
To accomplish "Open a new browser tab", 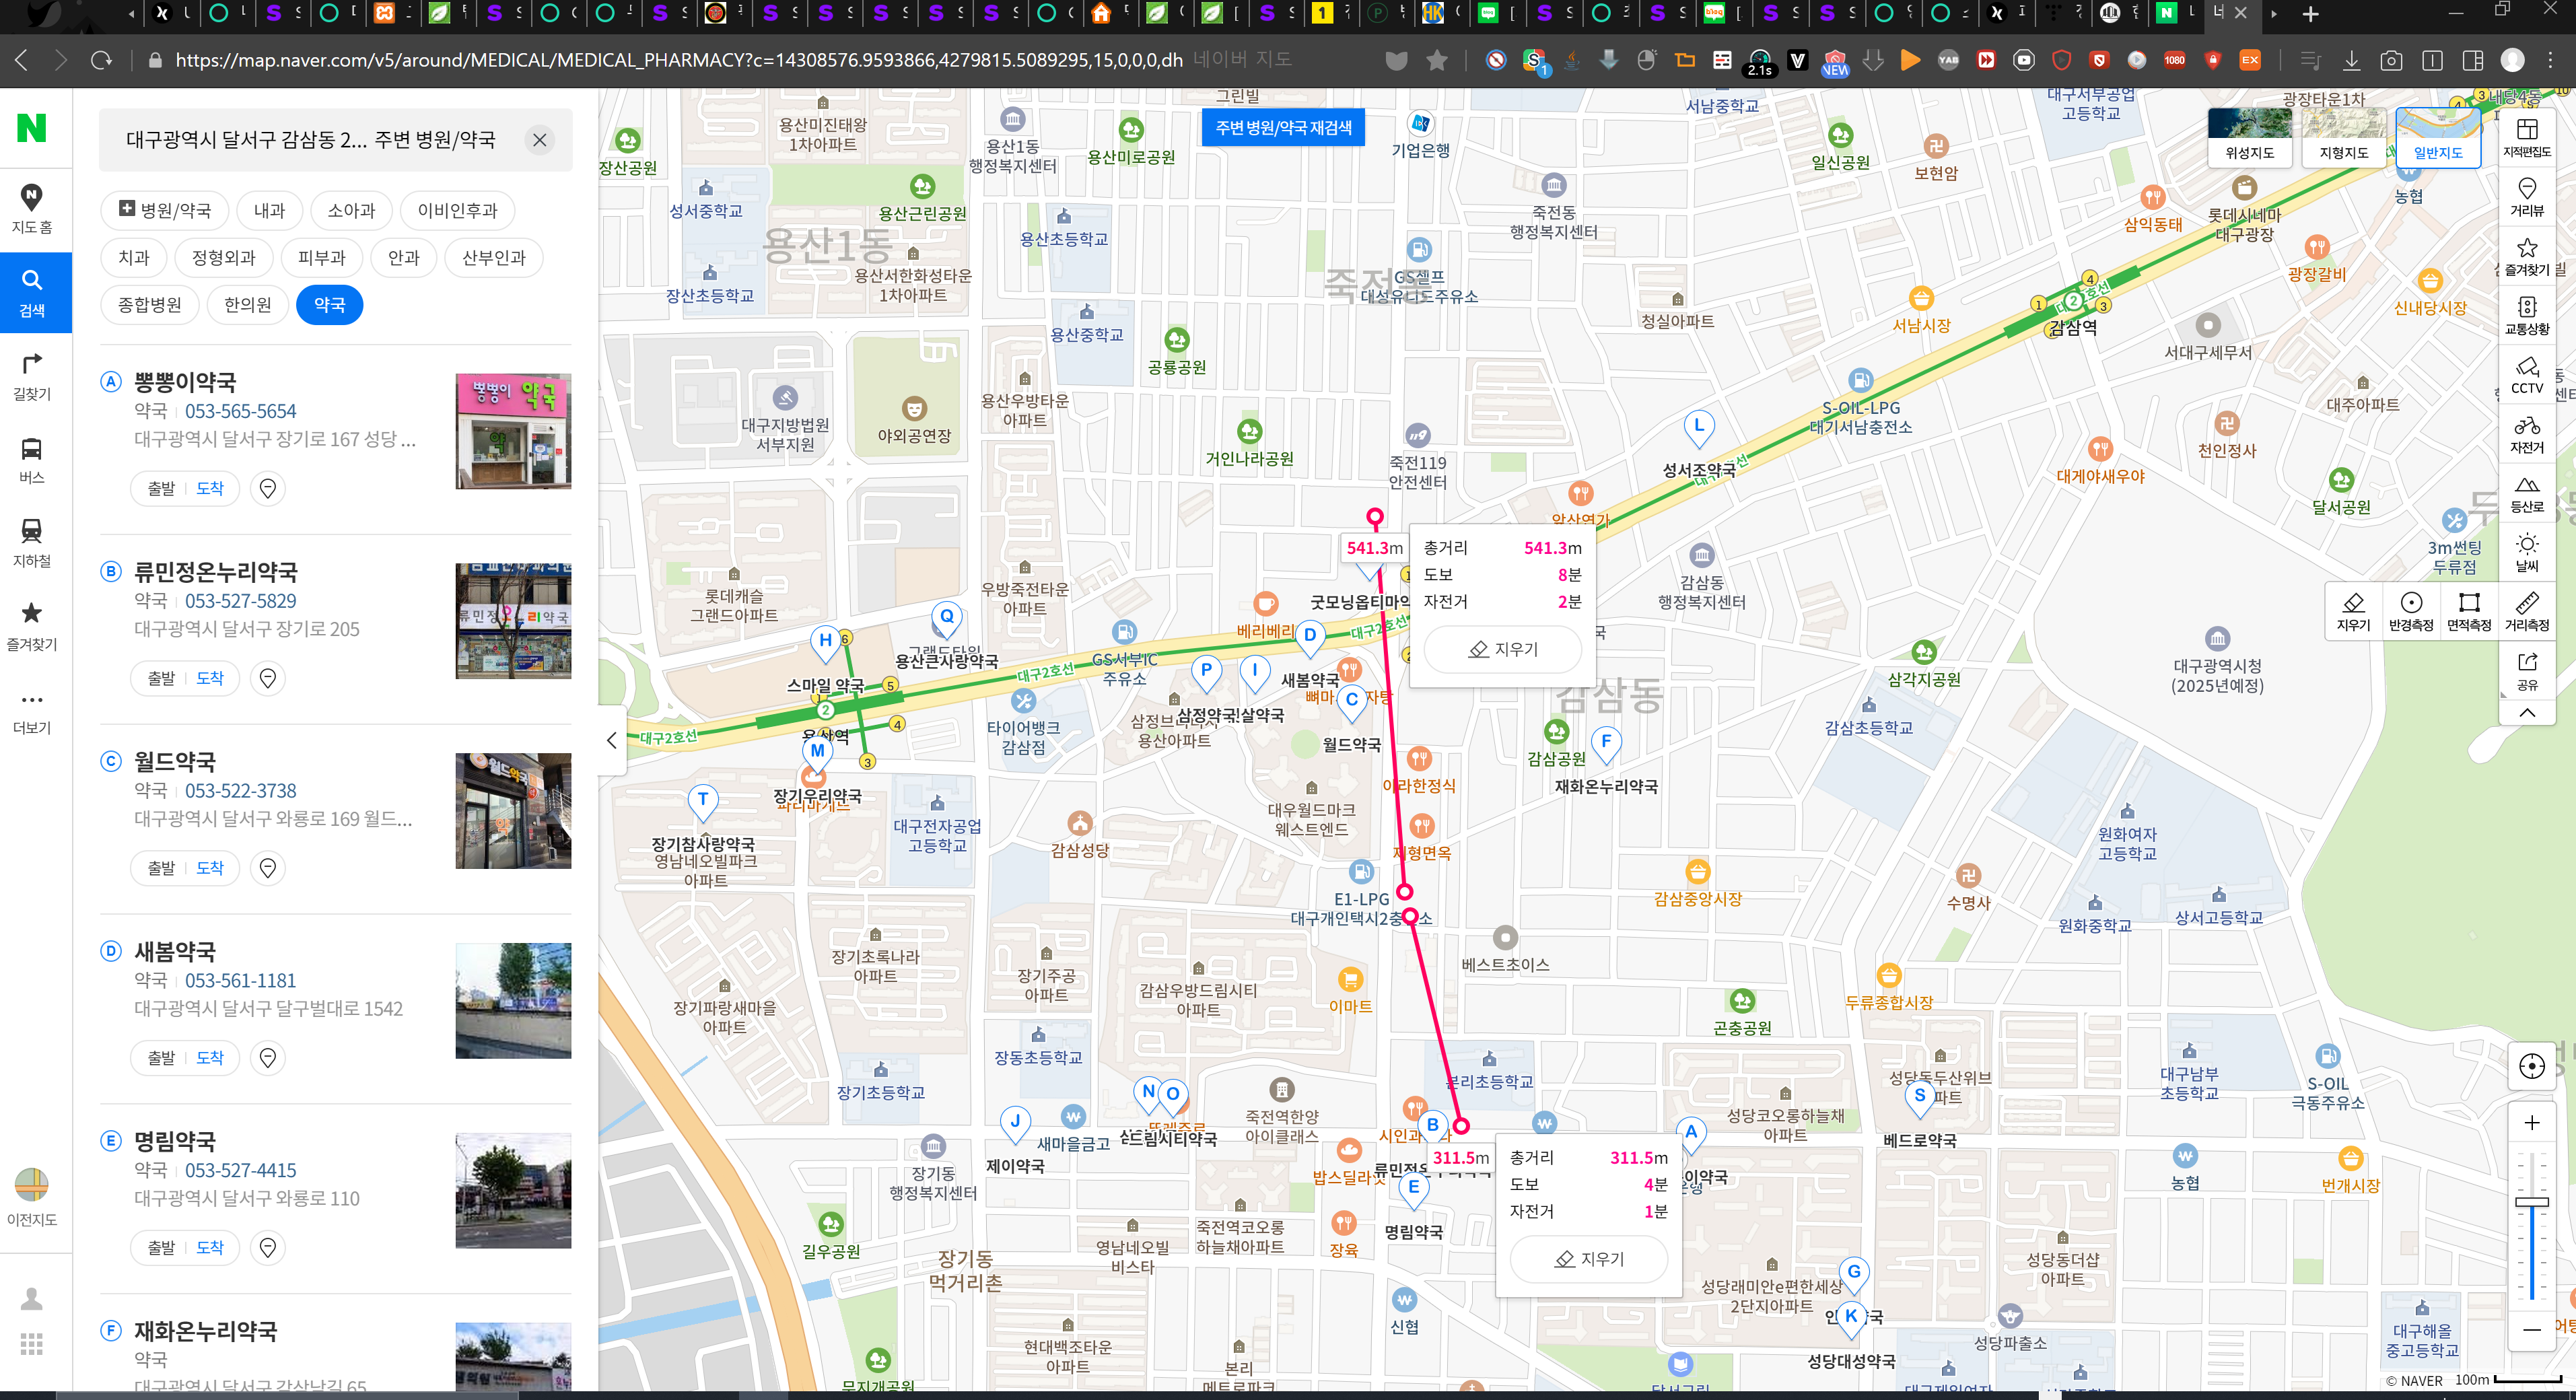I will point(2310,13).
